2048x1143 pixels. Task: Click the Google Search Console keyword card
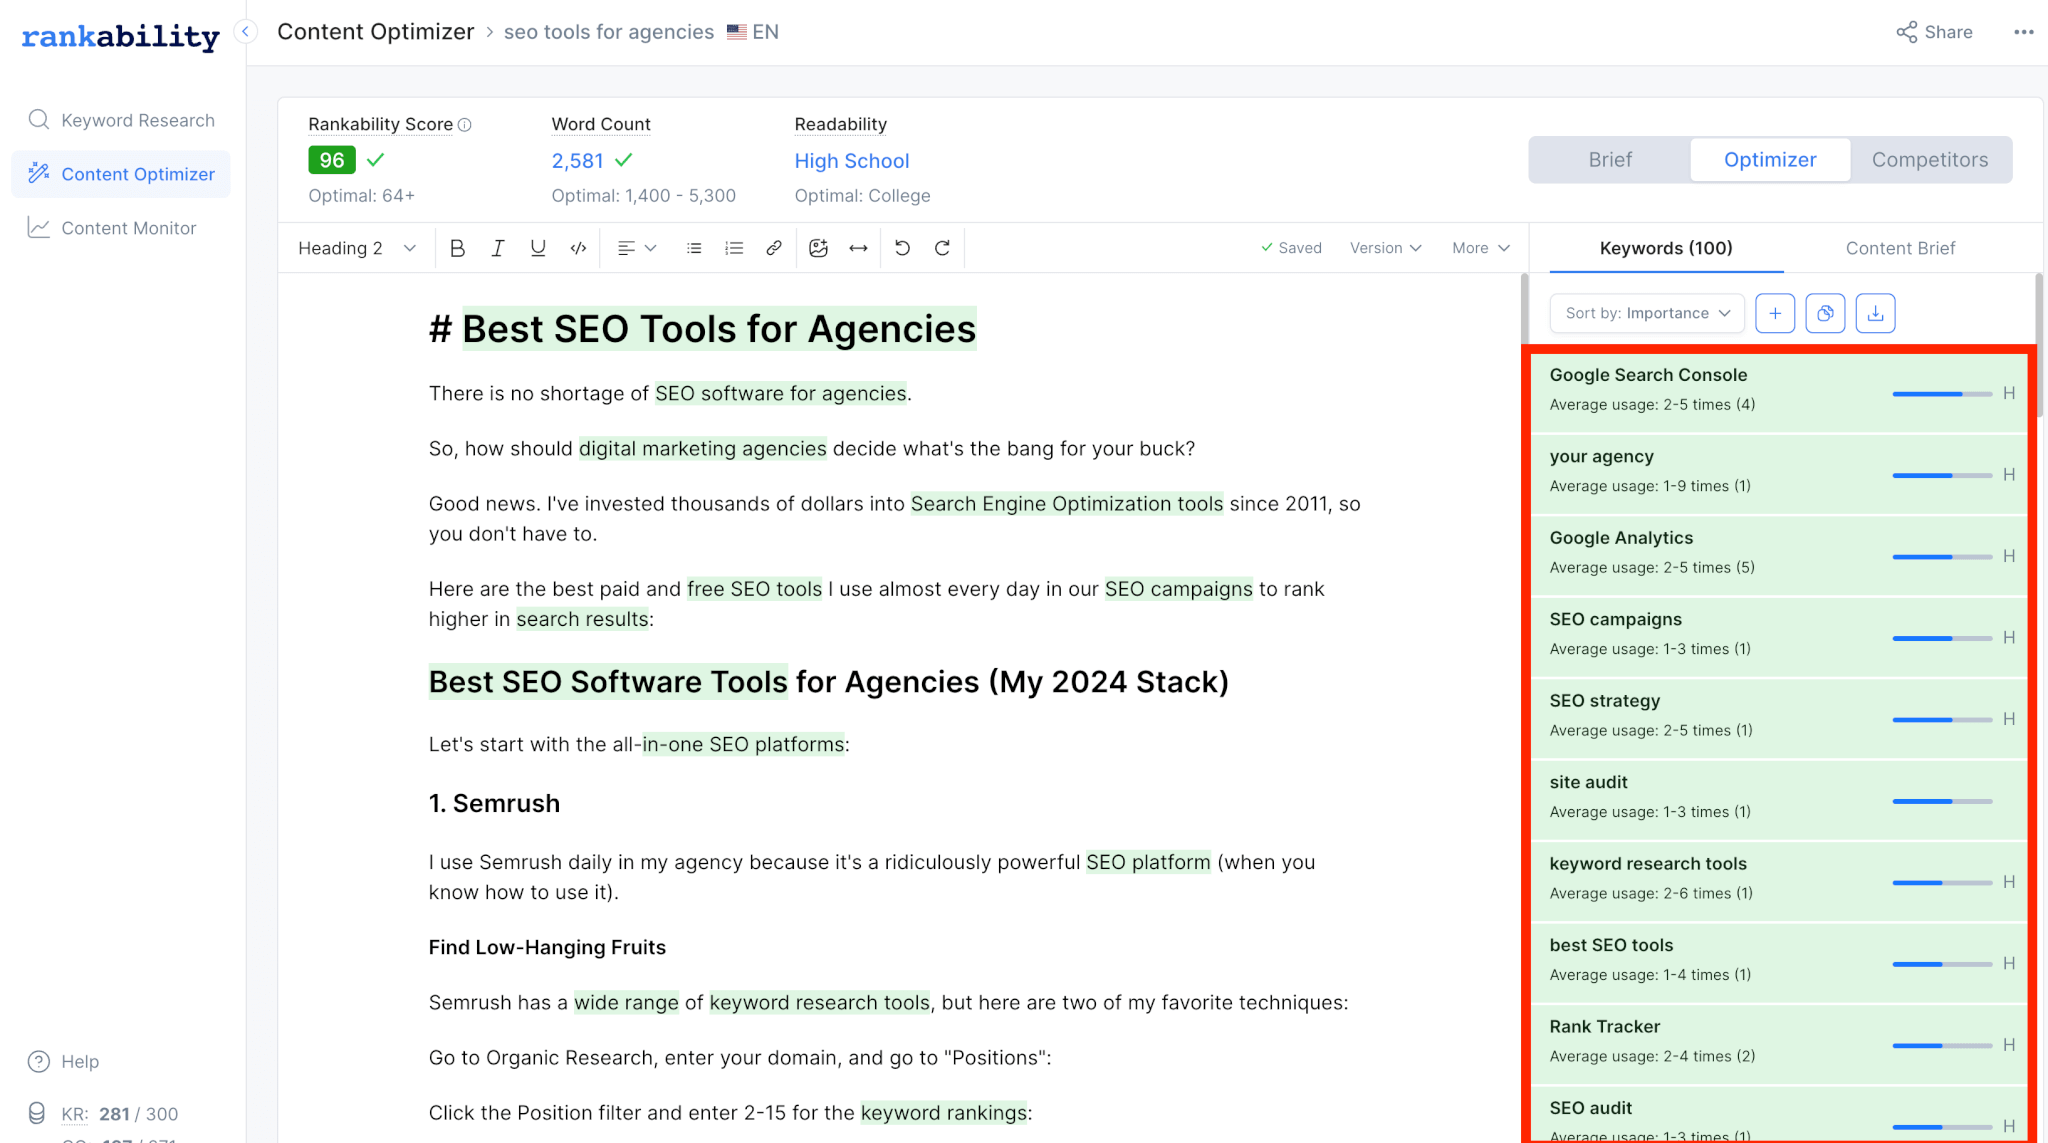(x=1779, y=392)
